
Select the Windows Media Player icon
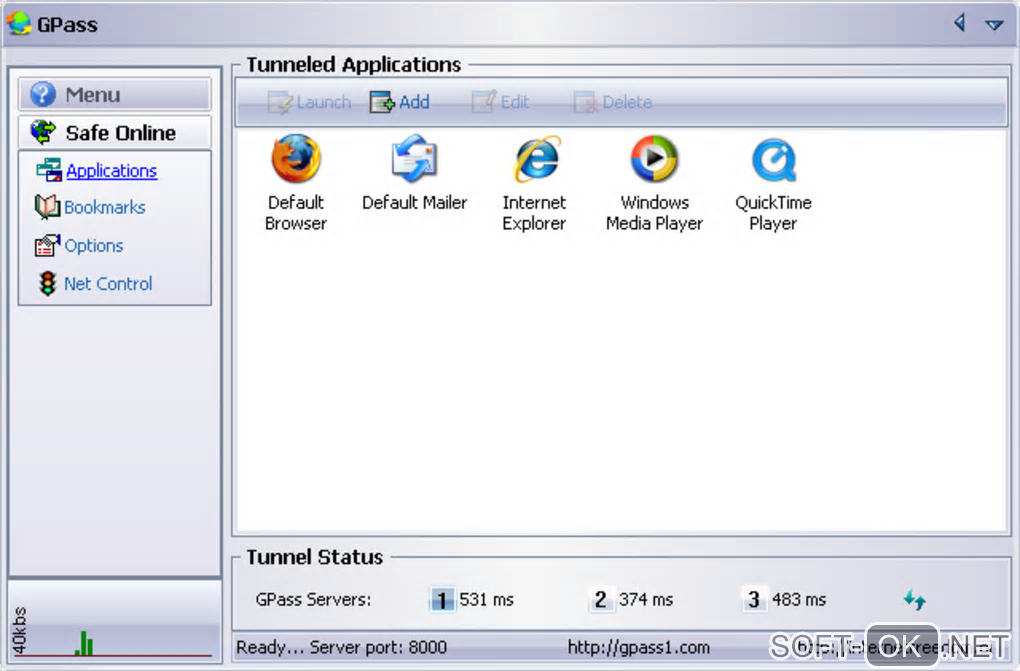tap(654, 159)
